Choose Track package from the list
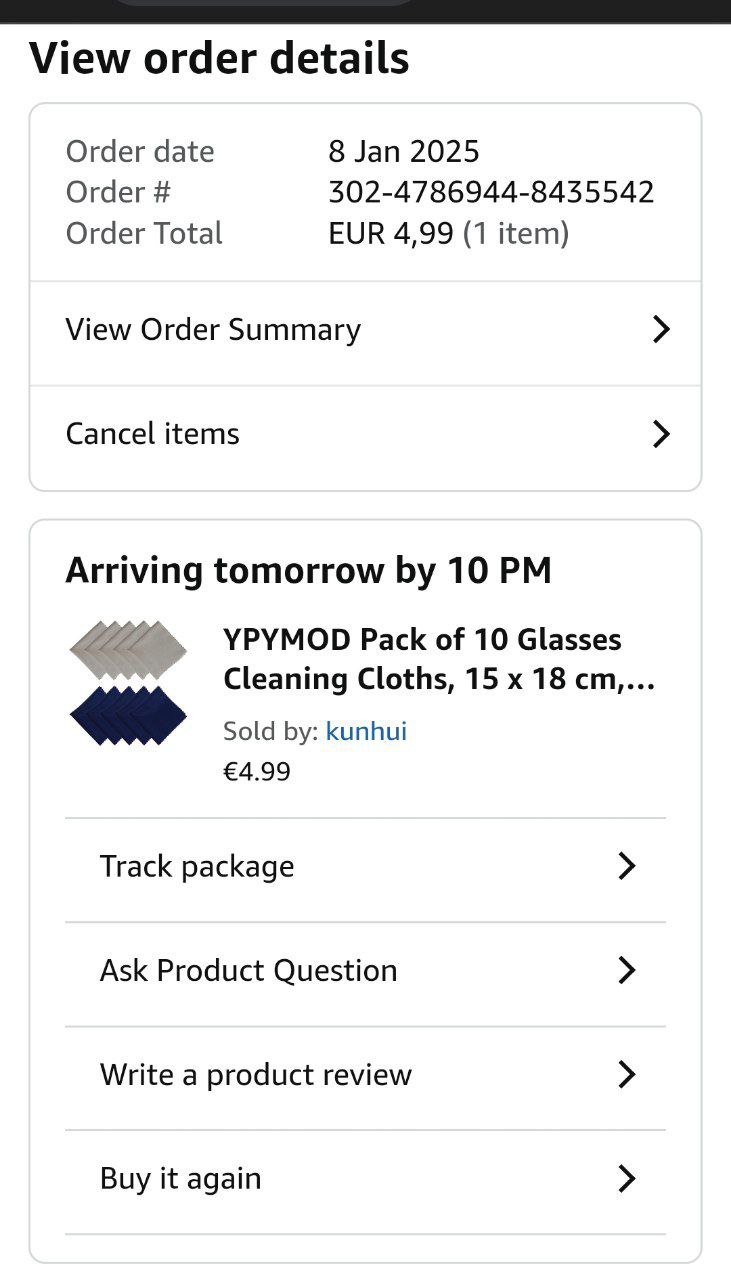731x1280 pixels. [197, 866]
